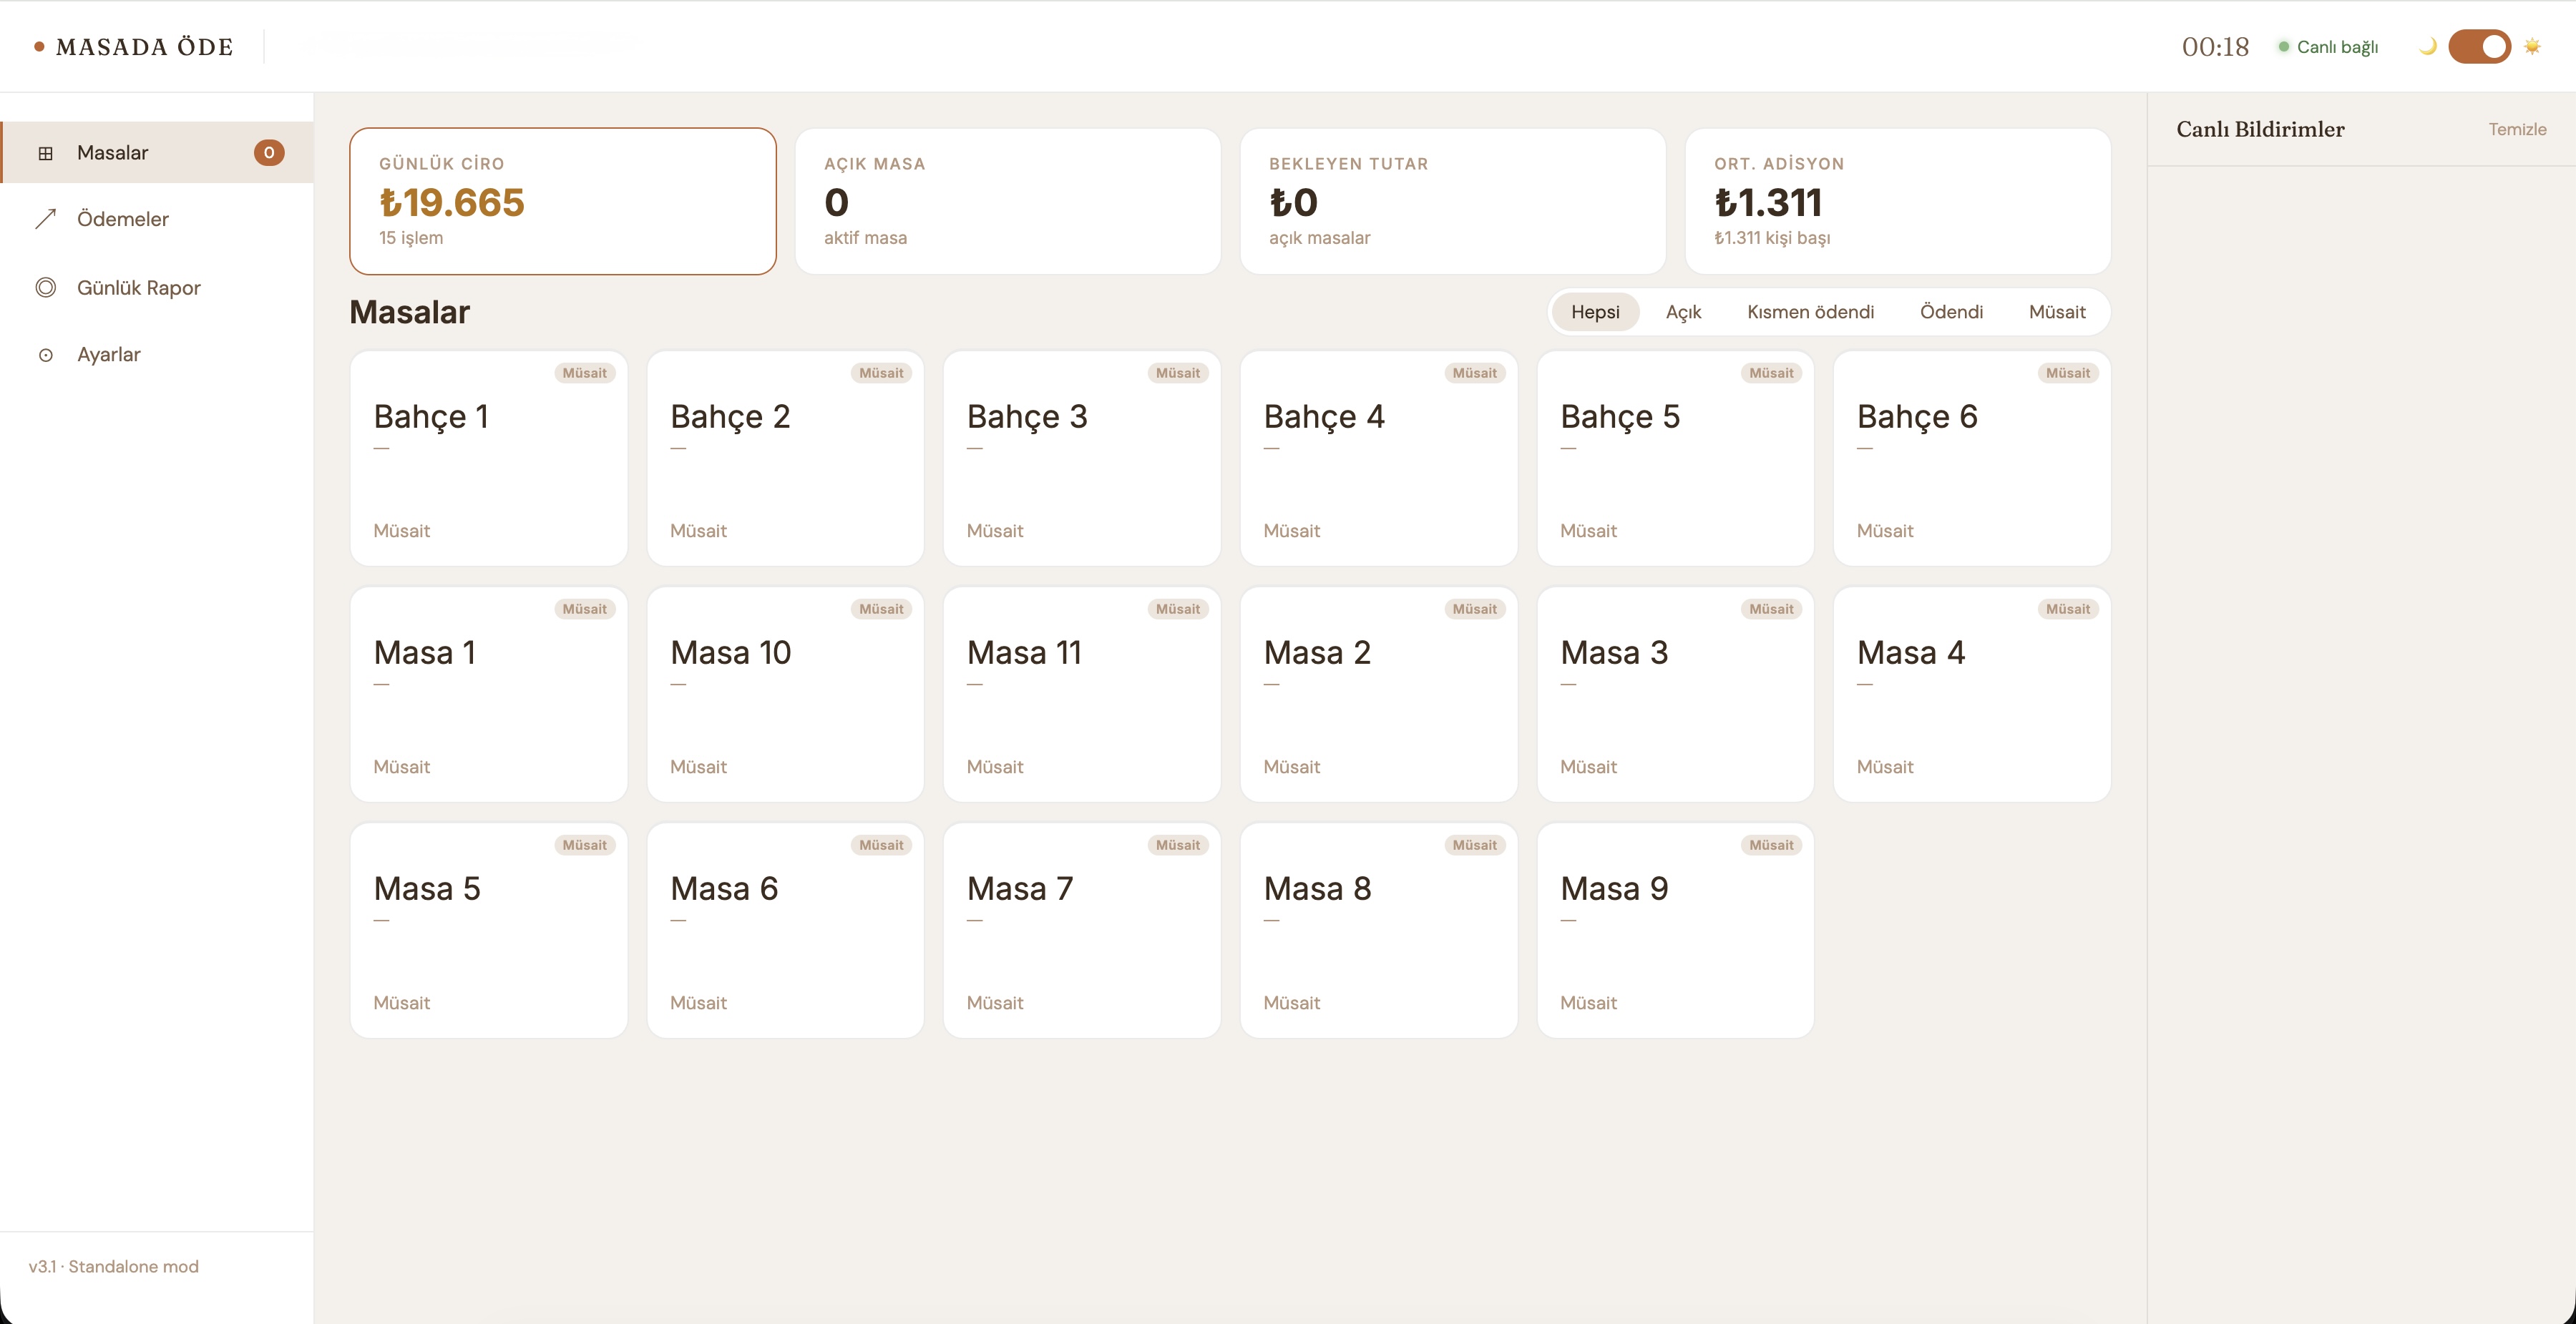Filter tables by Açık status
2576x1324 pixels.
[1683, 312]
